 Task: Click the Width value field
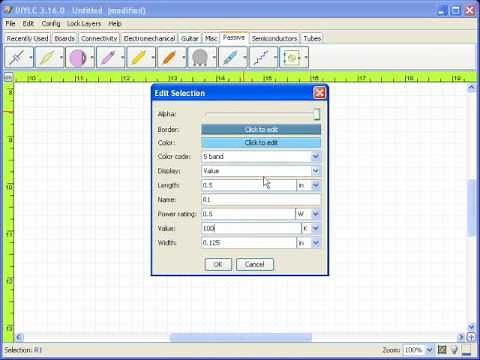249,243
